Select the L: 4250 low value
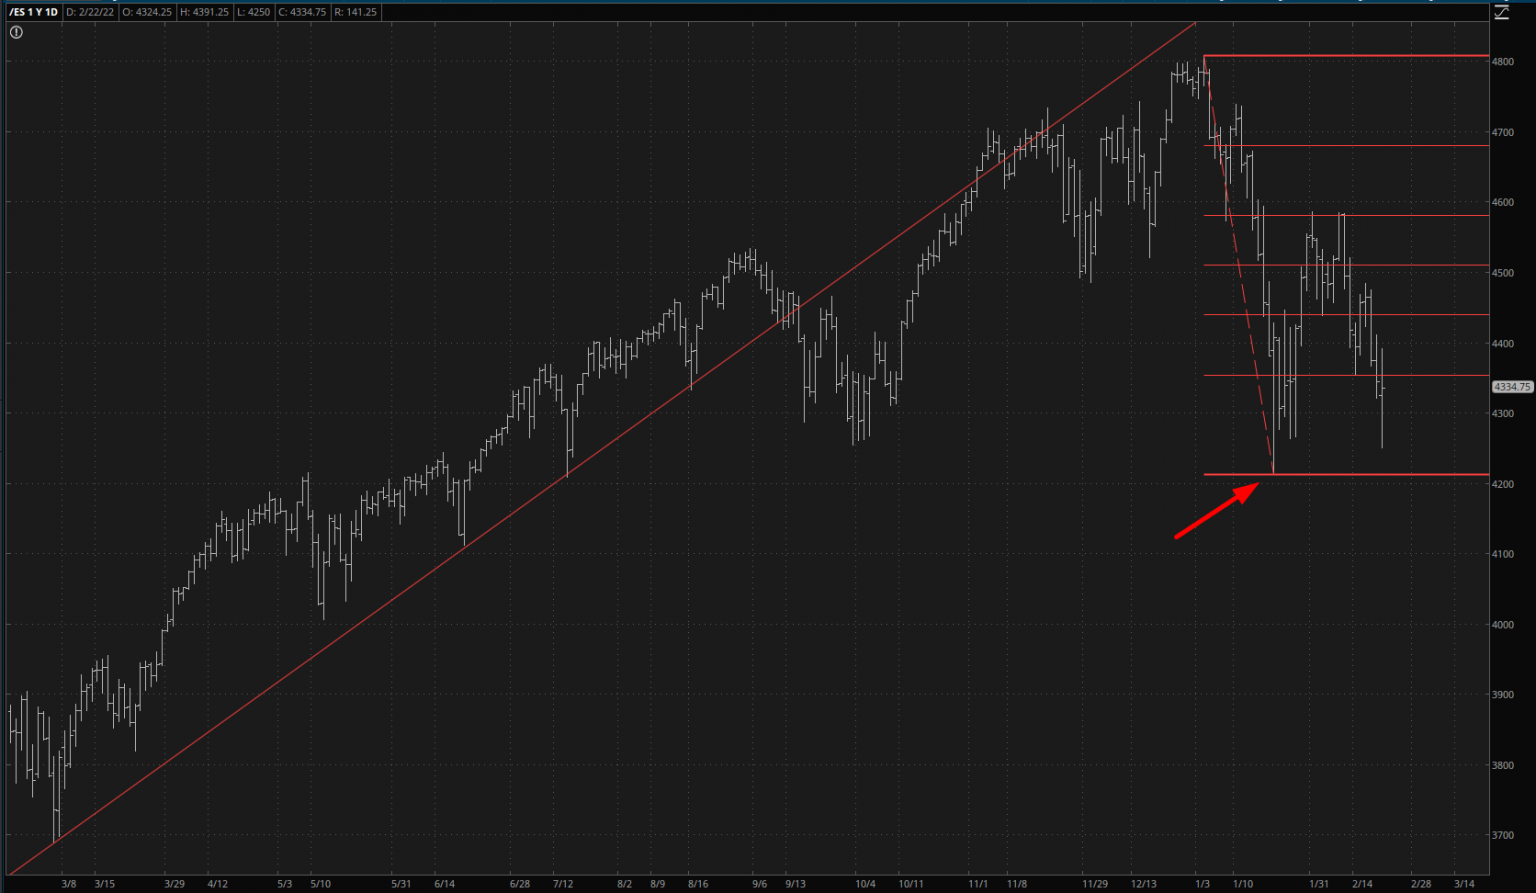This screenshot has height=893, width=1536. [x=252, y=12]
